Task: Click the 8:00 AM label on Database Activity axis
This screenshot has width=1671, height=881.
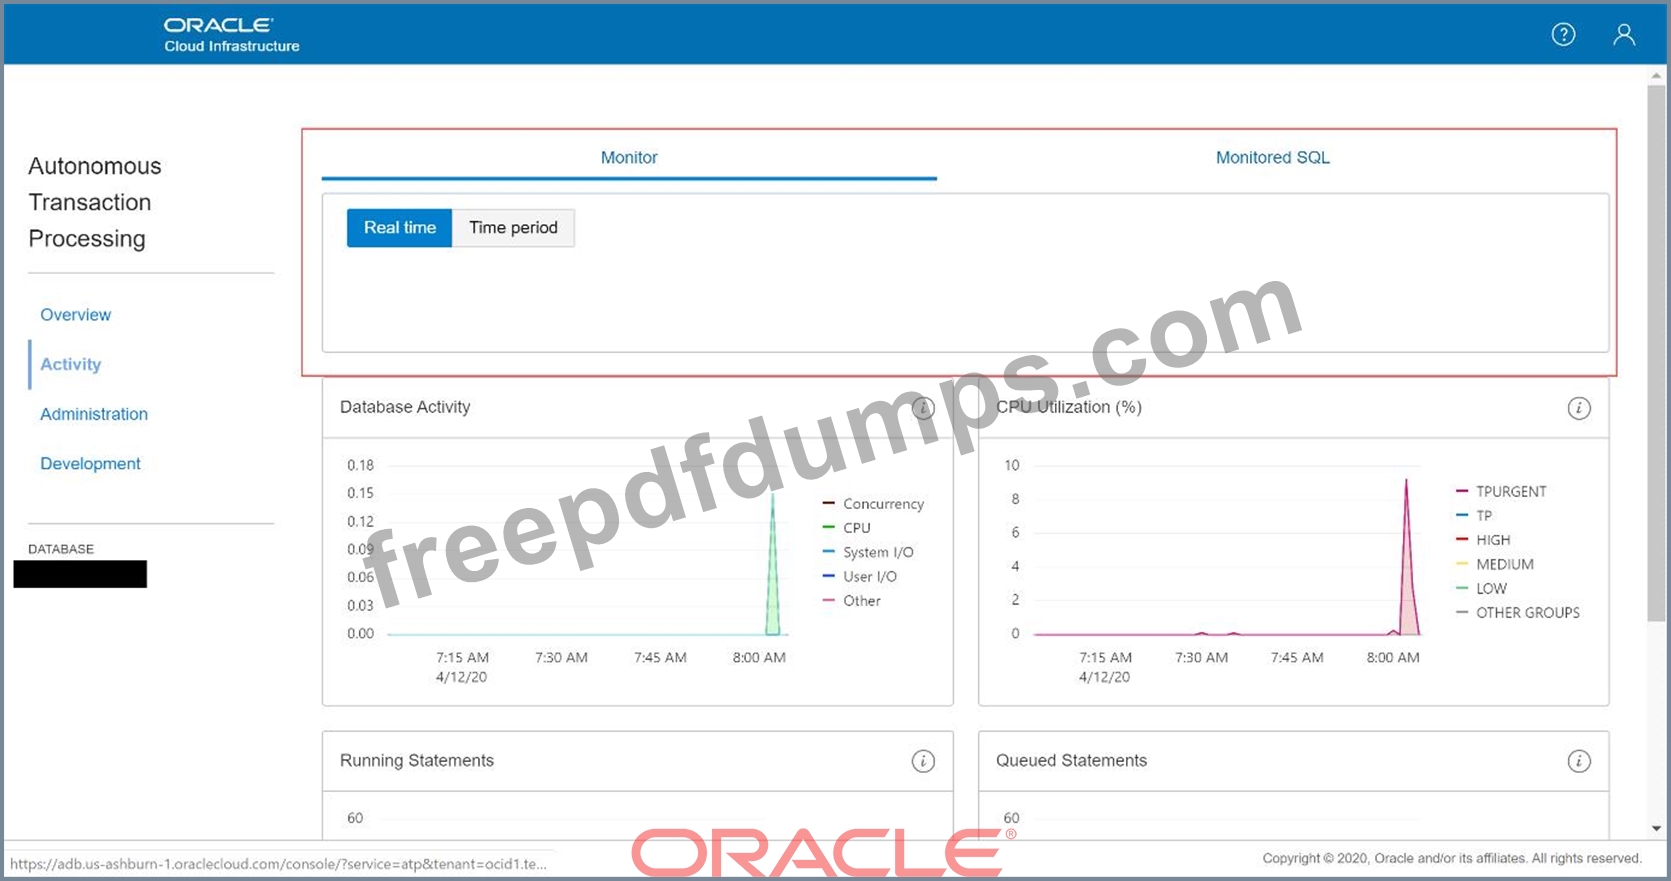Action: [x=759, y=658]
